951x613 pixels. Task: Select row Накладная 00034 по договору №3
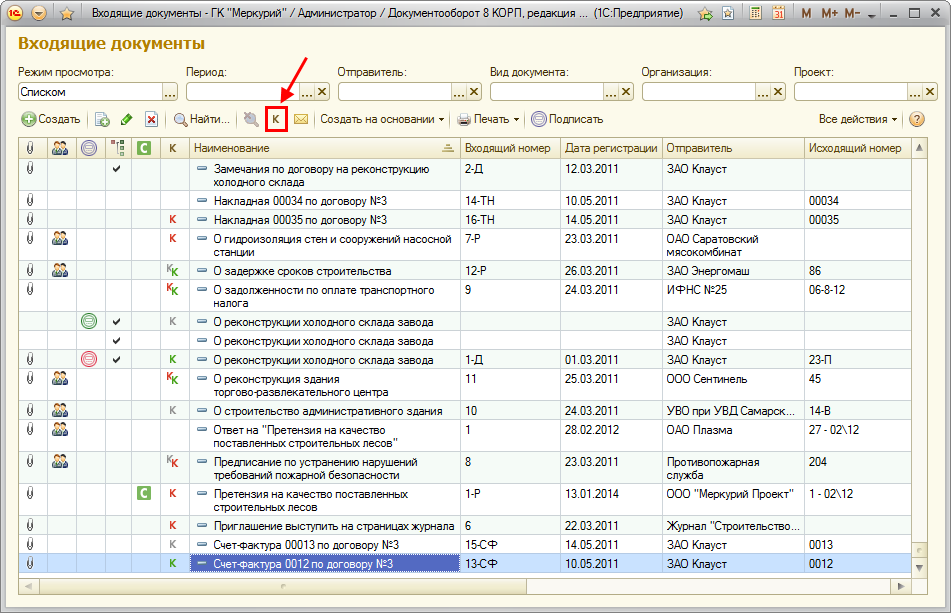[x=300, y=201]
